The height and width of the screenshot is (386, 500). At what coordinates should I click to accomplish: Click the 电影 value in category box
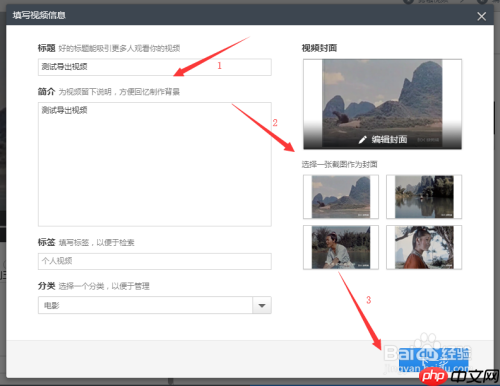pos(52,305)
